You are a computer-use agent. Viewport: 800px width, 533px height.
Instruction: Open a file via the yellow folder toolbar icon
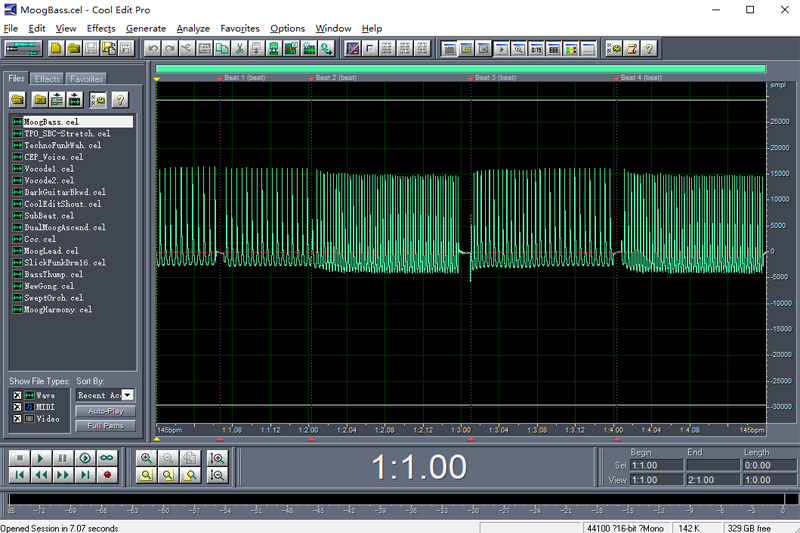point(73,48)
